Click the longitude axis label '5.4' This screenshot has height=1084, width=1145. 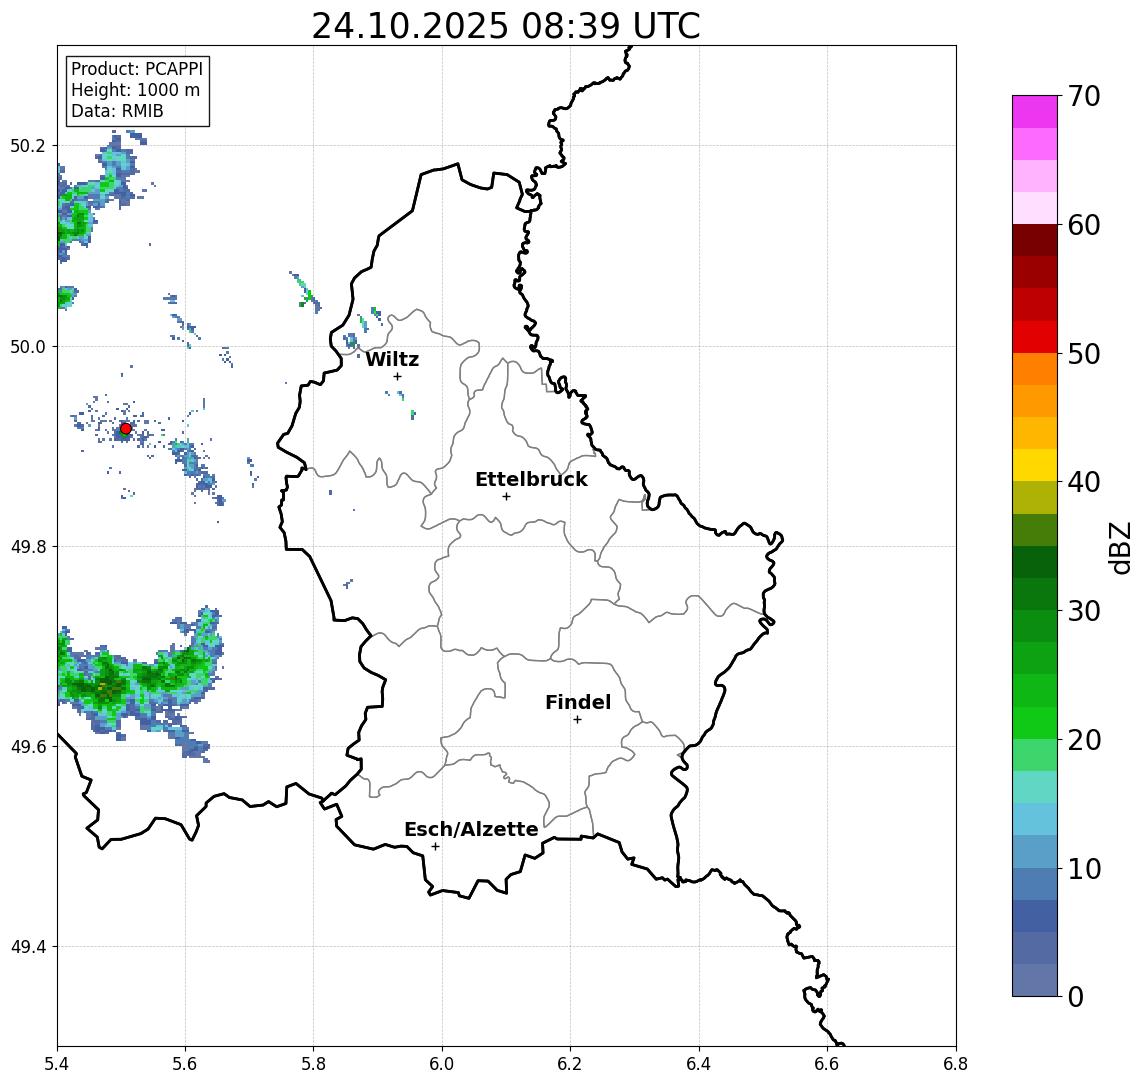click(57, 1064)
